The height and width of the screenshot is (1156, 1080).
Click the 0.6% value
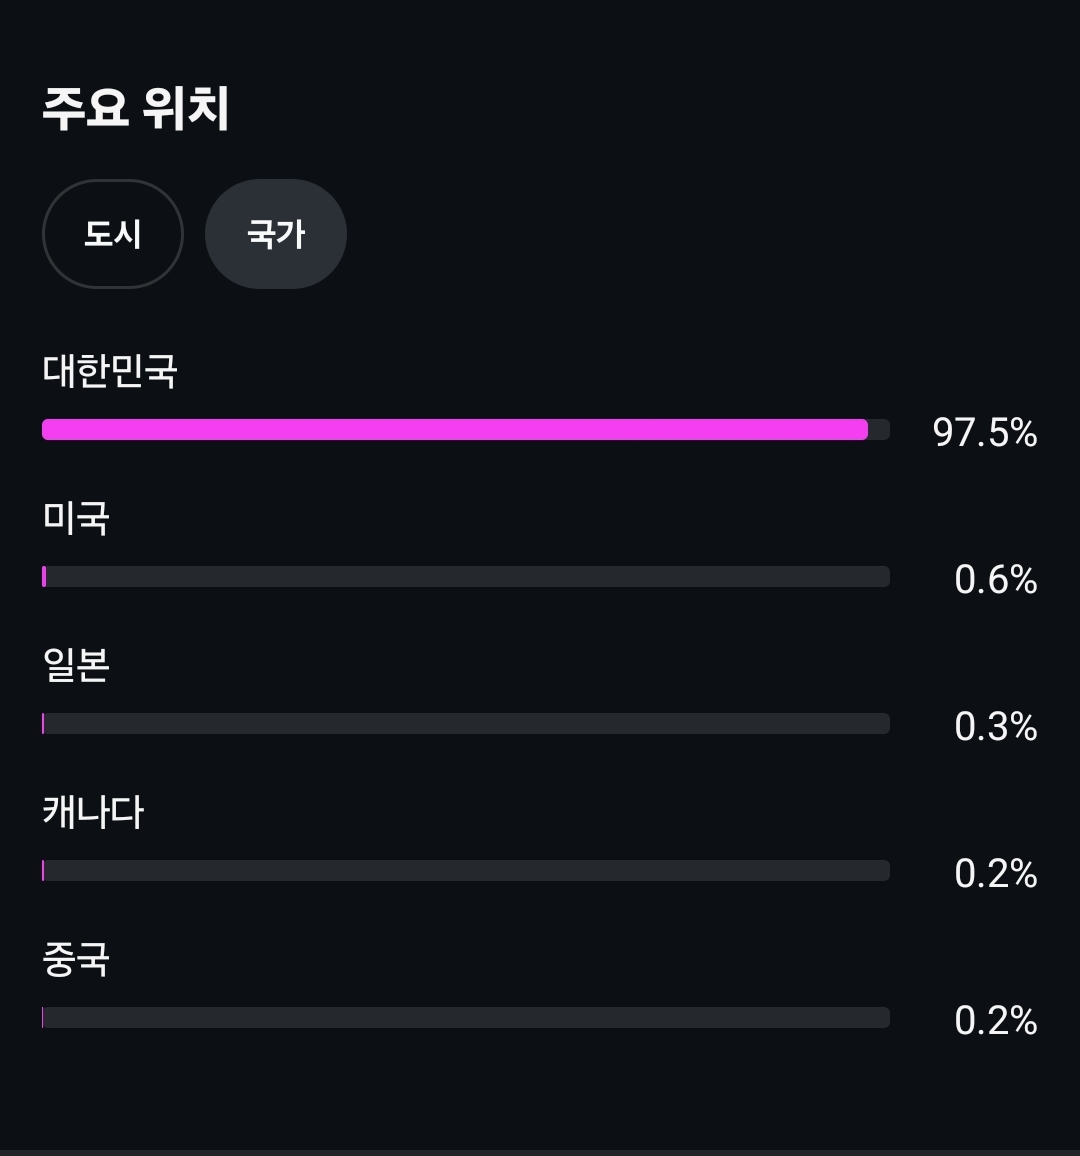[996, 579]
